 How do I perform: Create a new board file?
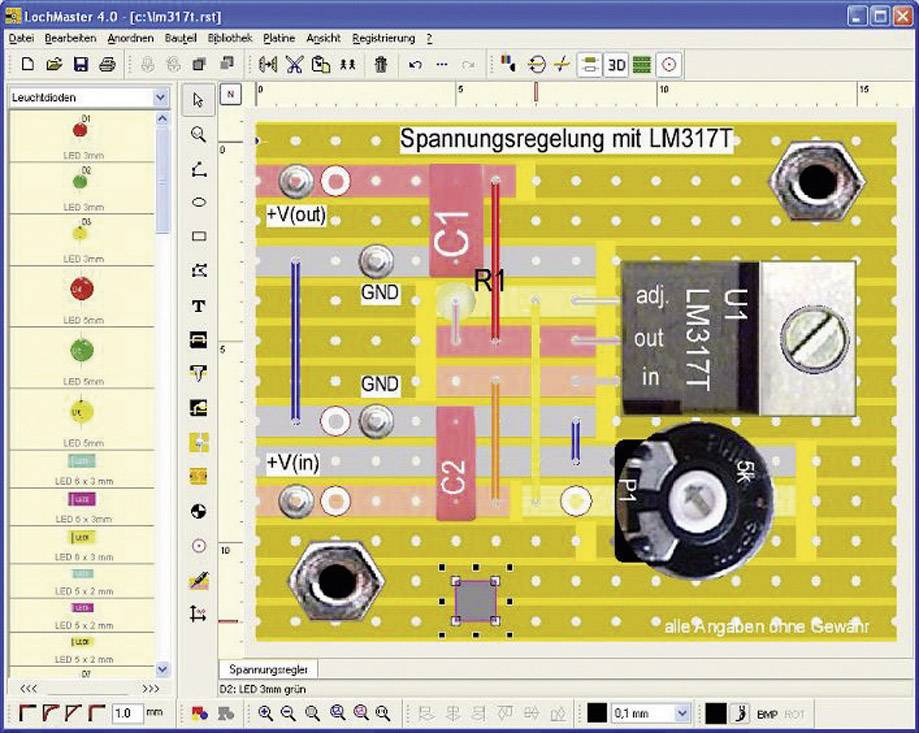[x=28, y=64]
